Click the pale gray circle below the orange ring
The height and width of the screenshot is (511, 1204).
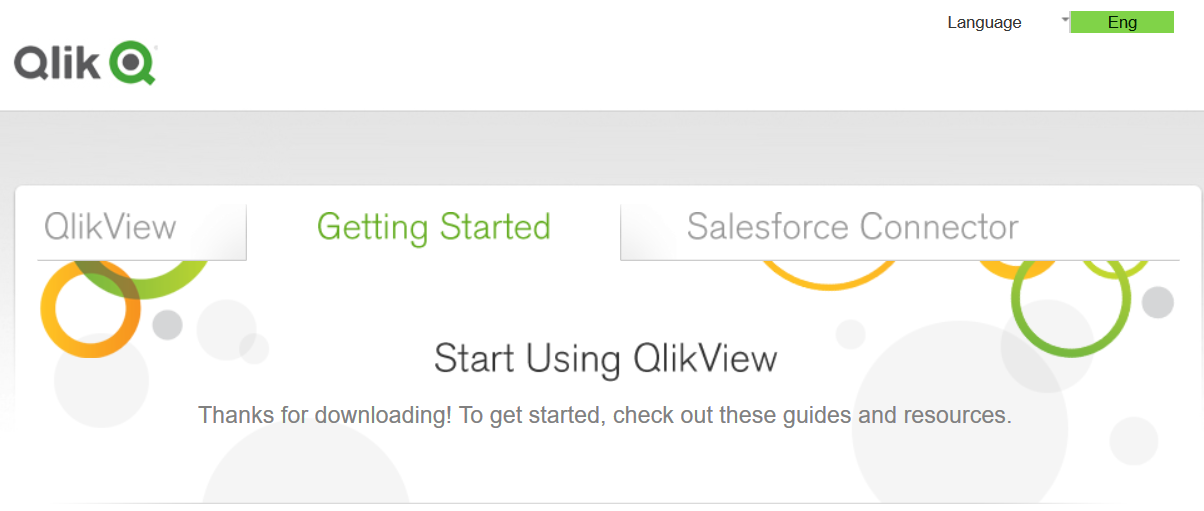pos(101,381)
